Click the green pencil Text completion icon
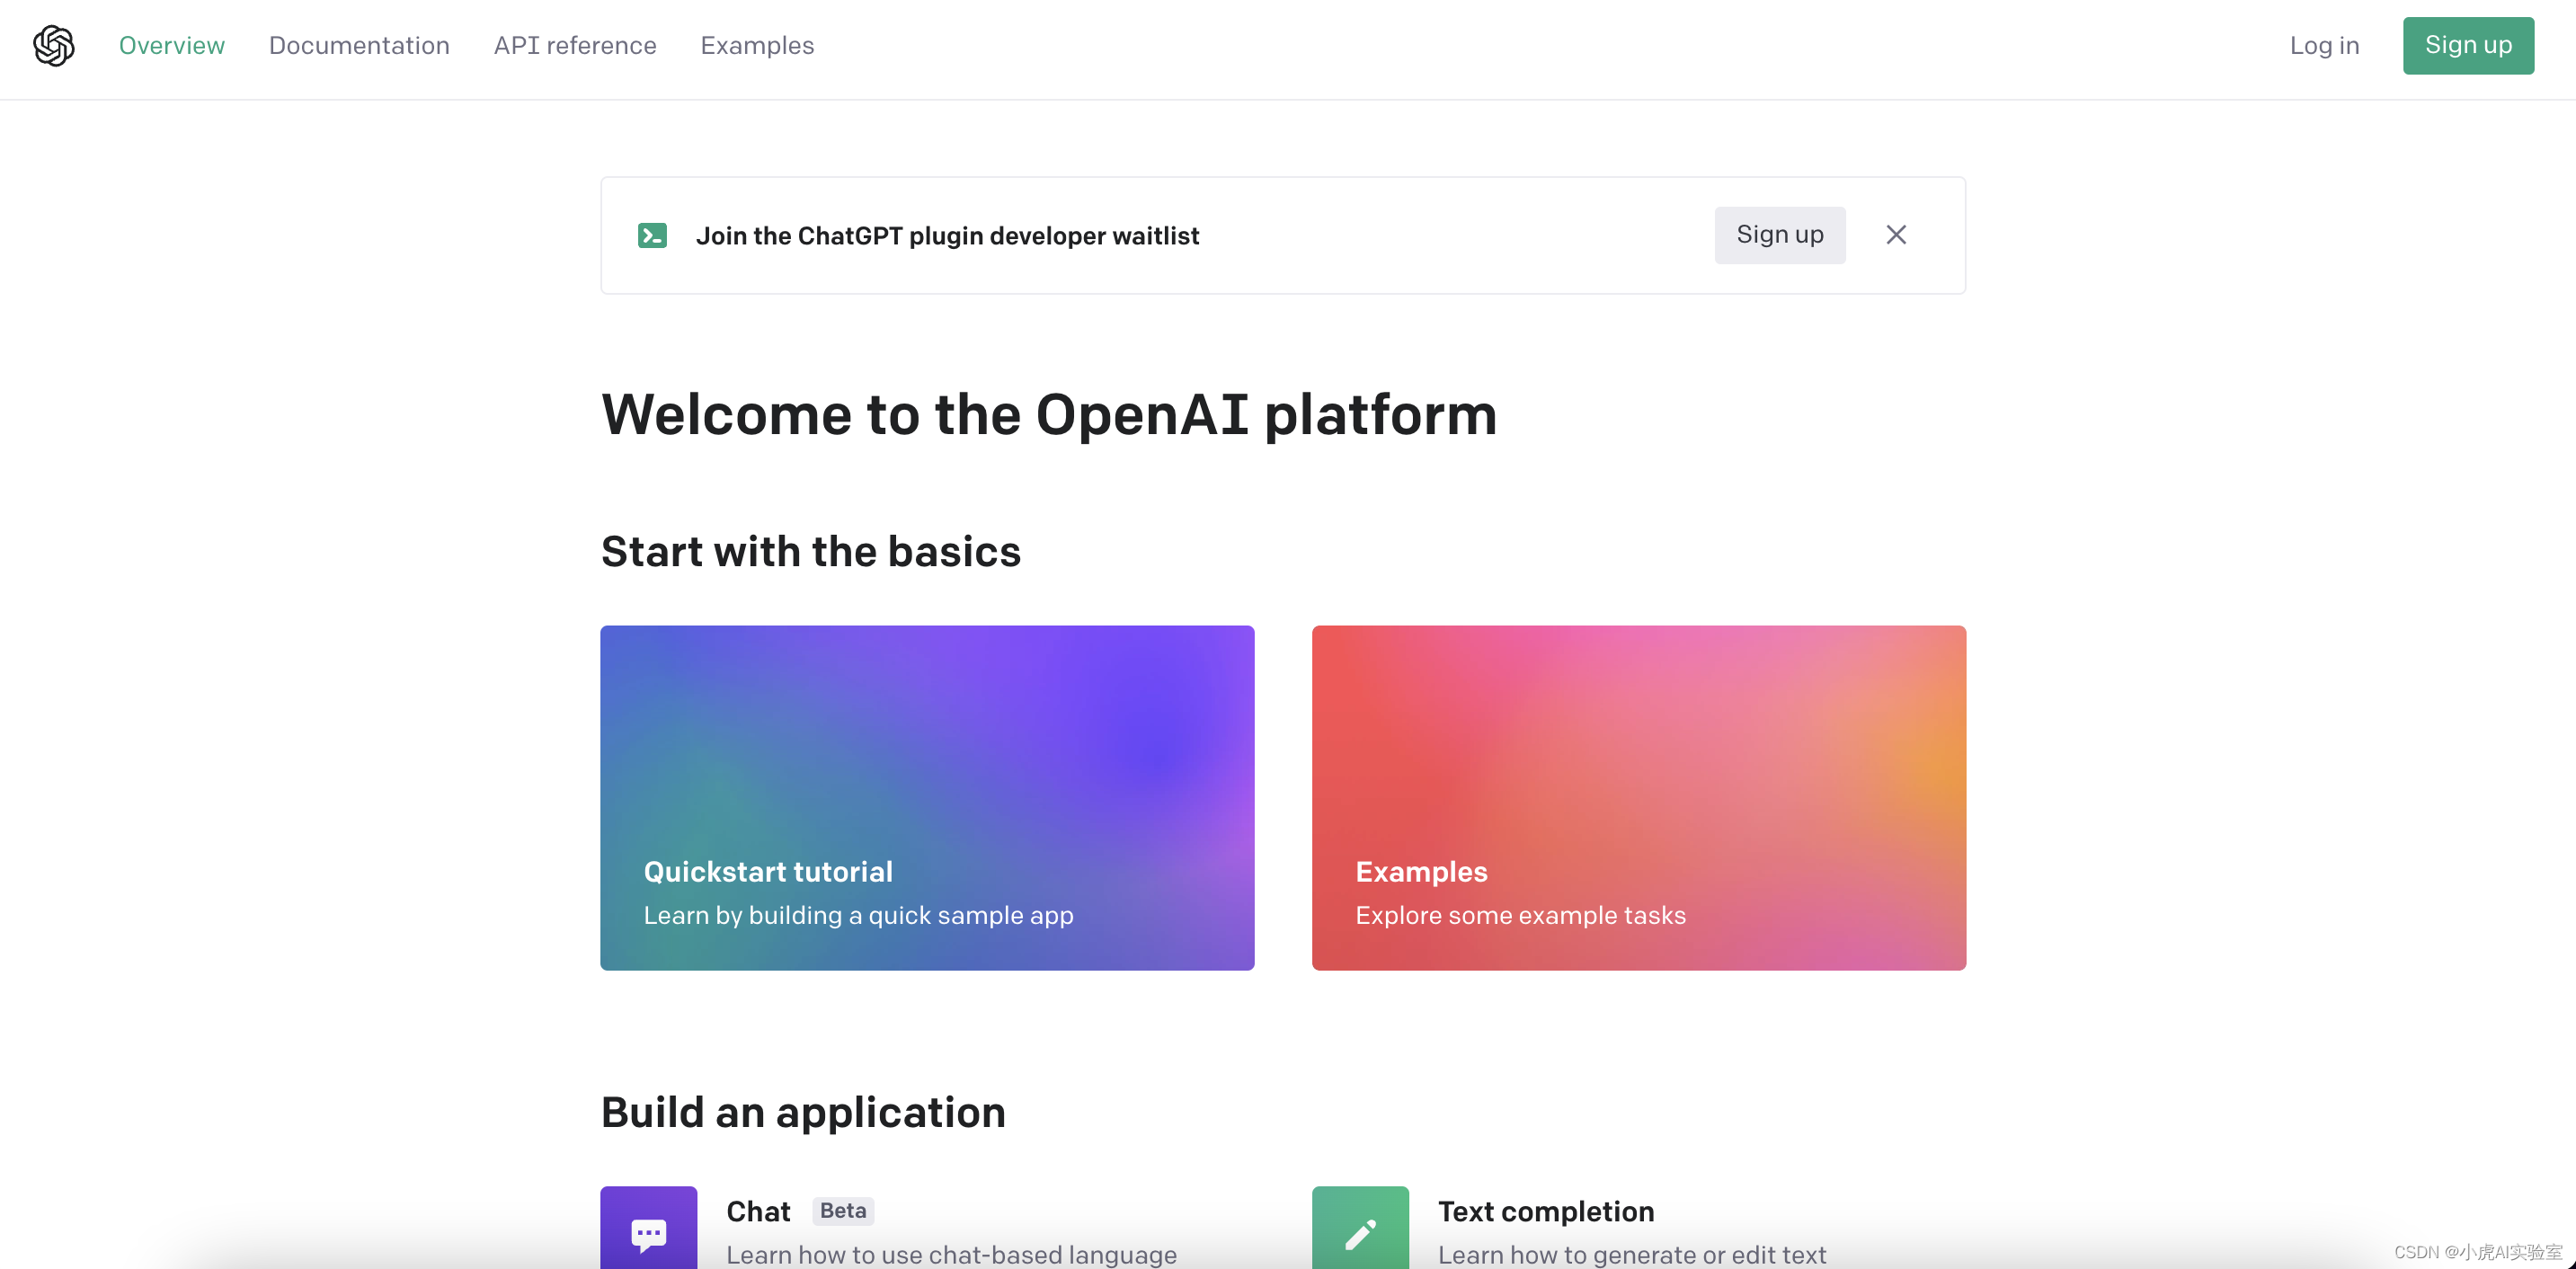 [1360, 1231]
